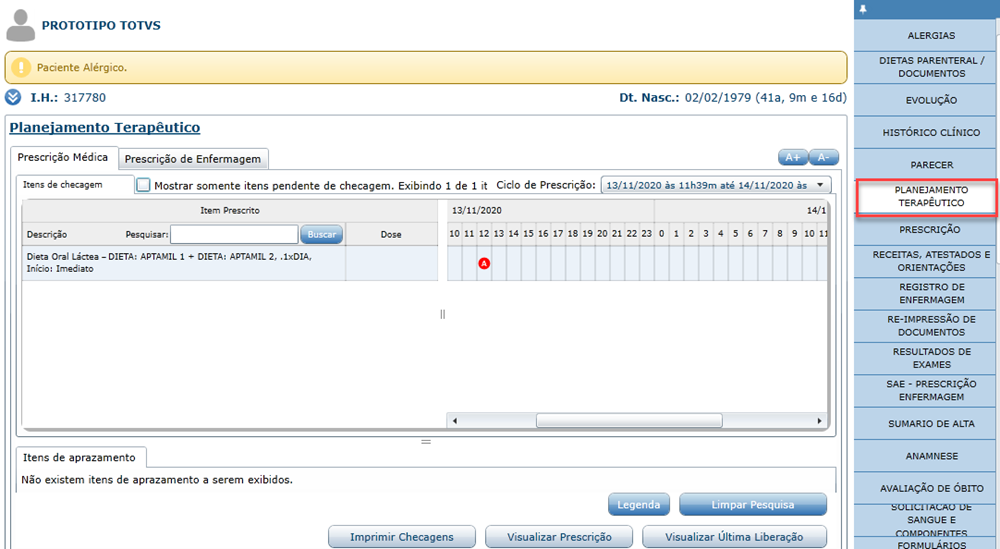Screen dimensions: 1000x549
Task: Click the yellow allergy warning icon
Action: point(21,67)
